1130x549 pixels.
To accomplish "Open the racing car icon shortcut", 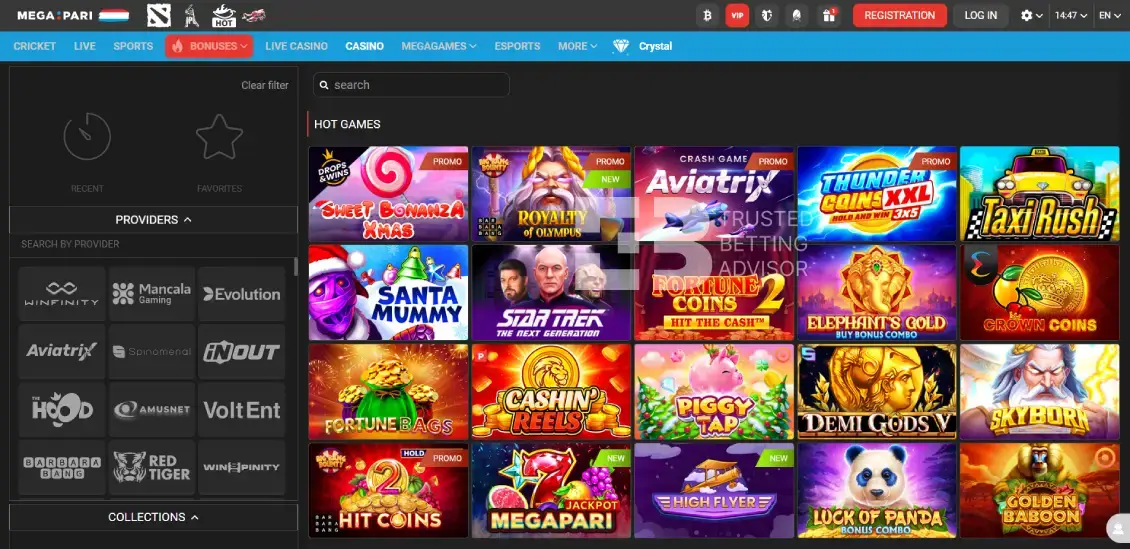I will point(254,15).
